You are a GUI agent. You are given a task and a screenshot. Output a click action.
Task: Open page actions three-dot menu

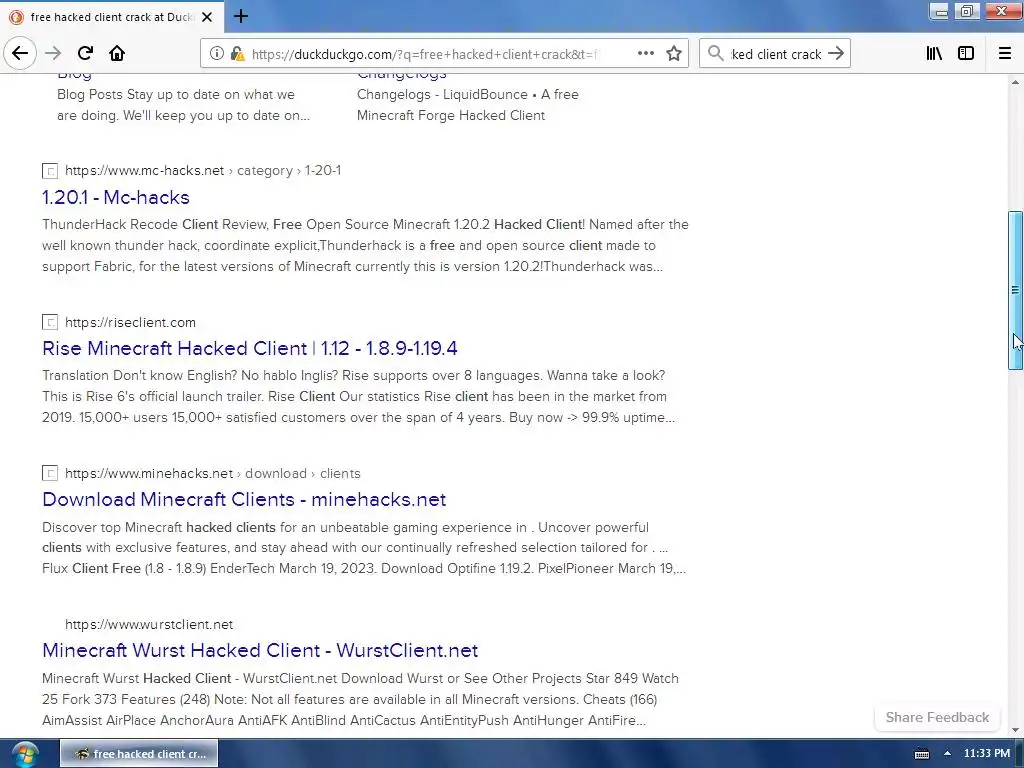(645, 54)
